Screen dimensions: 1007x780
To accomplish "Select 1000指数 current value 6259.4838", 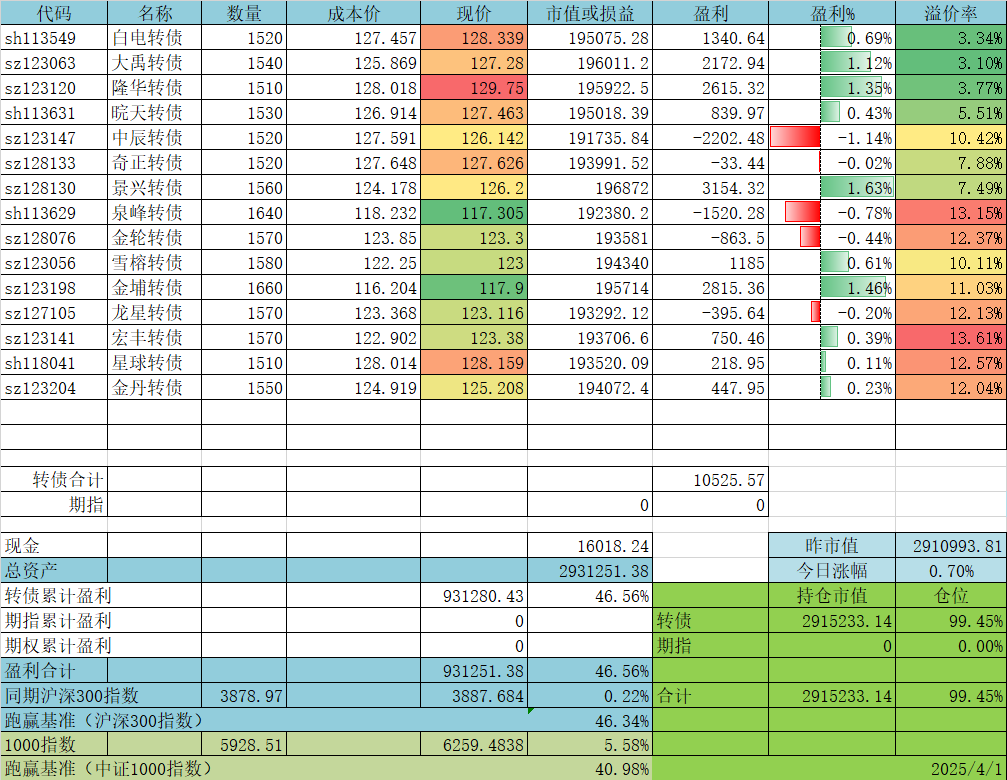I will tap(473, 745).
